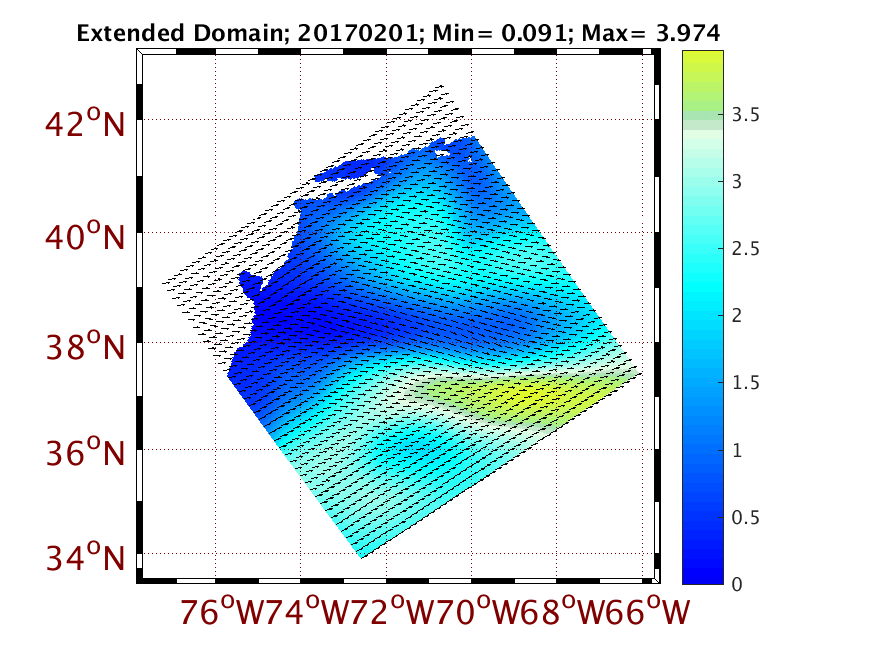The height and width of the screenshot is (655, 874).
Task: Click the colorbar tick label 2.5
Action: click(746, 250)
